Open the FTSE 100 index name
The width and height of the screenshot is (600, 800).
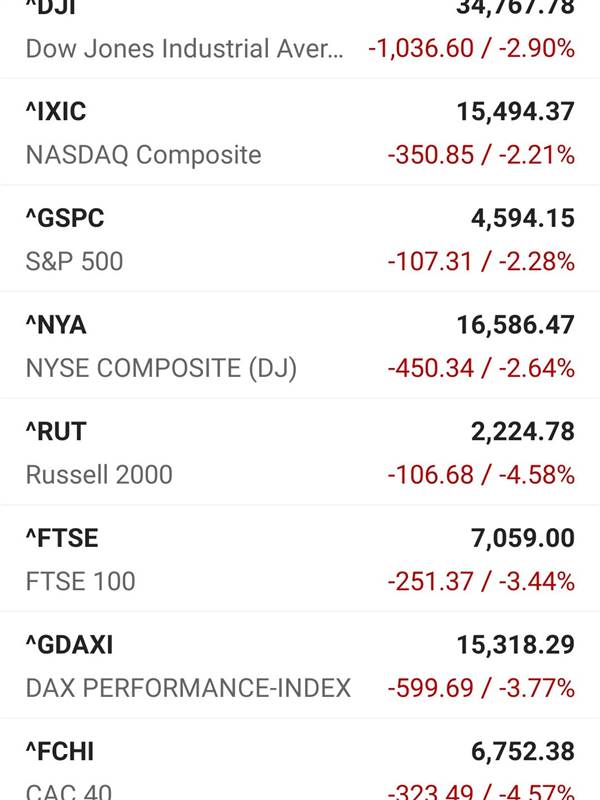pos(81,581)
